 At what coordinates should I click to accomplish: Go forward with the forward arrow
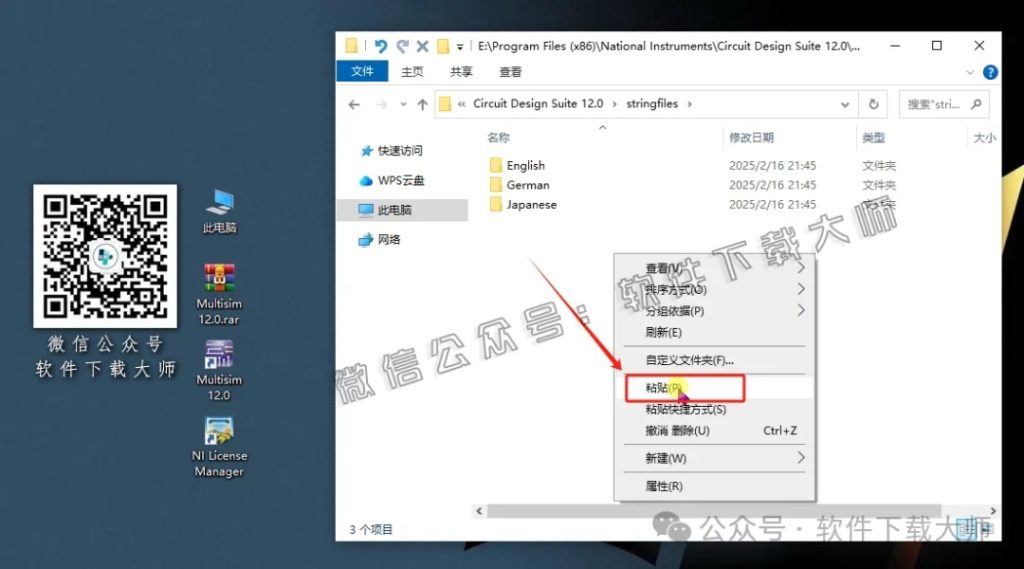(x=381, y=105)
